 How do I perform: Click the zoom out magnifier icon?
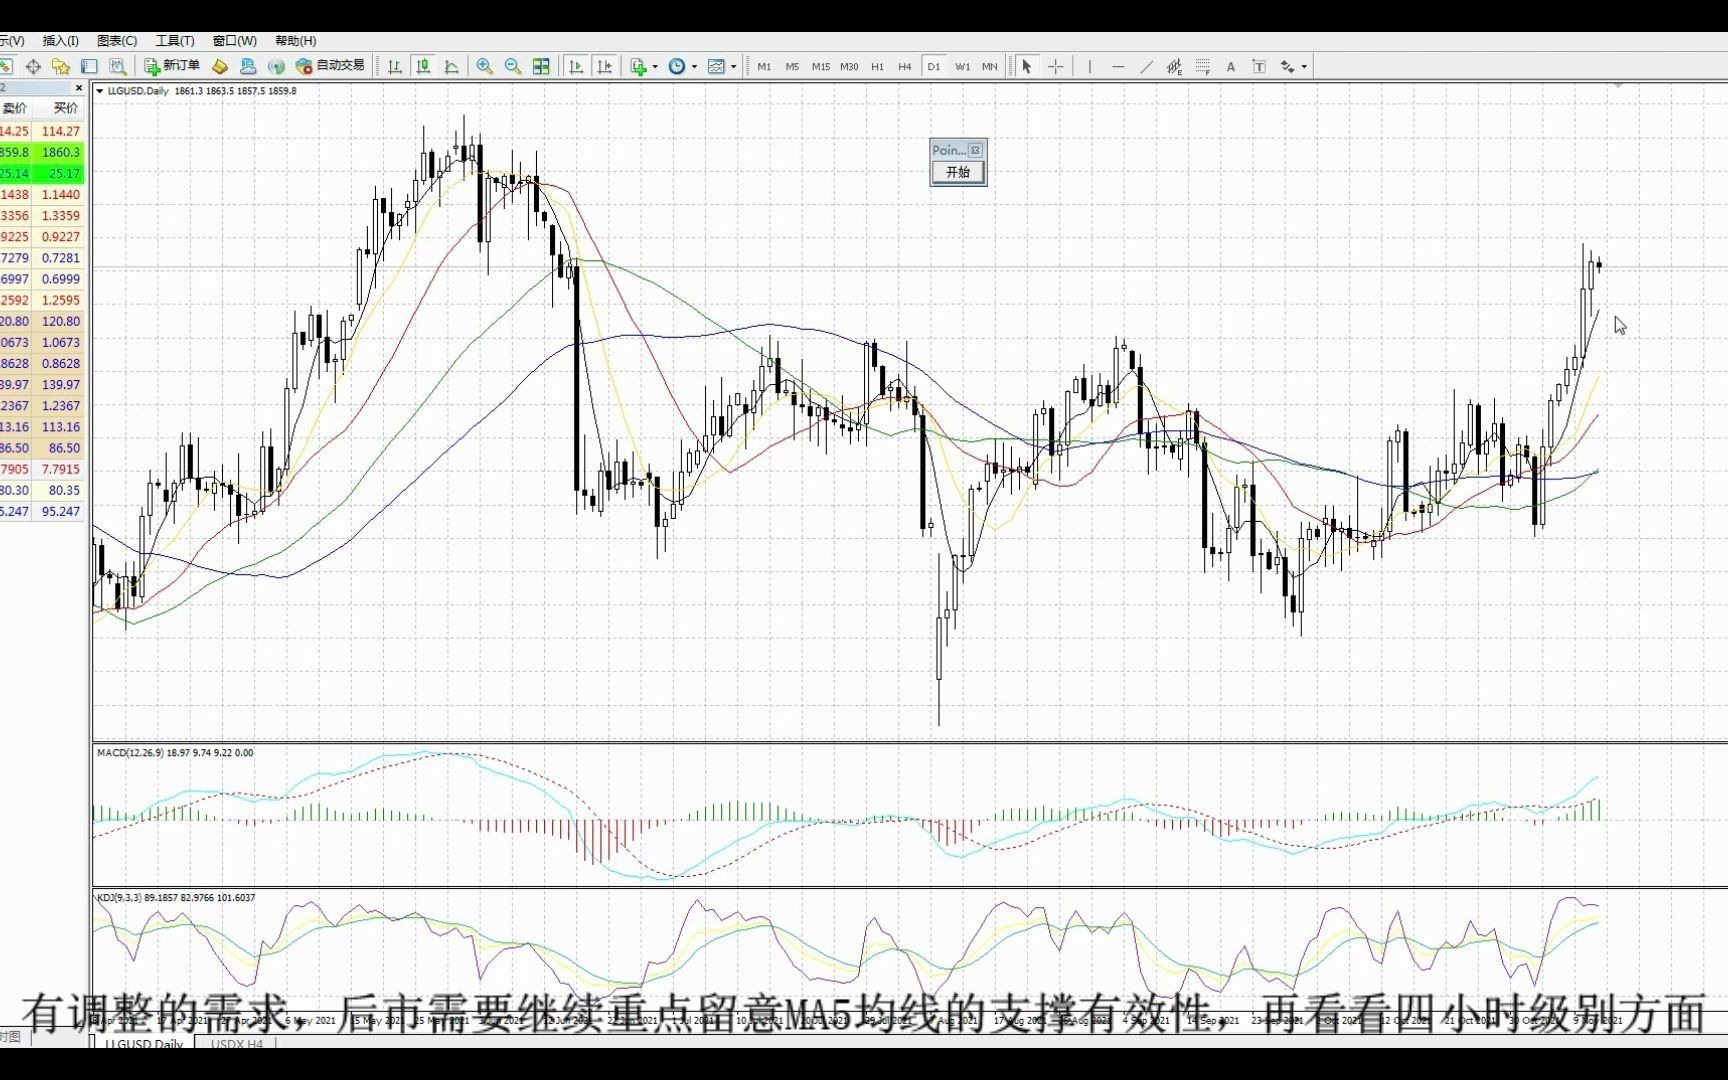point(512,66)
